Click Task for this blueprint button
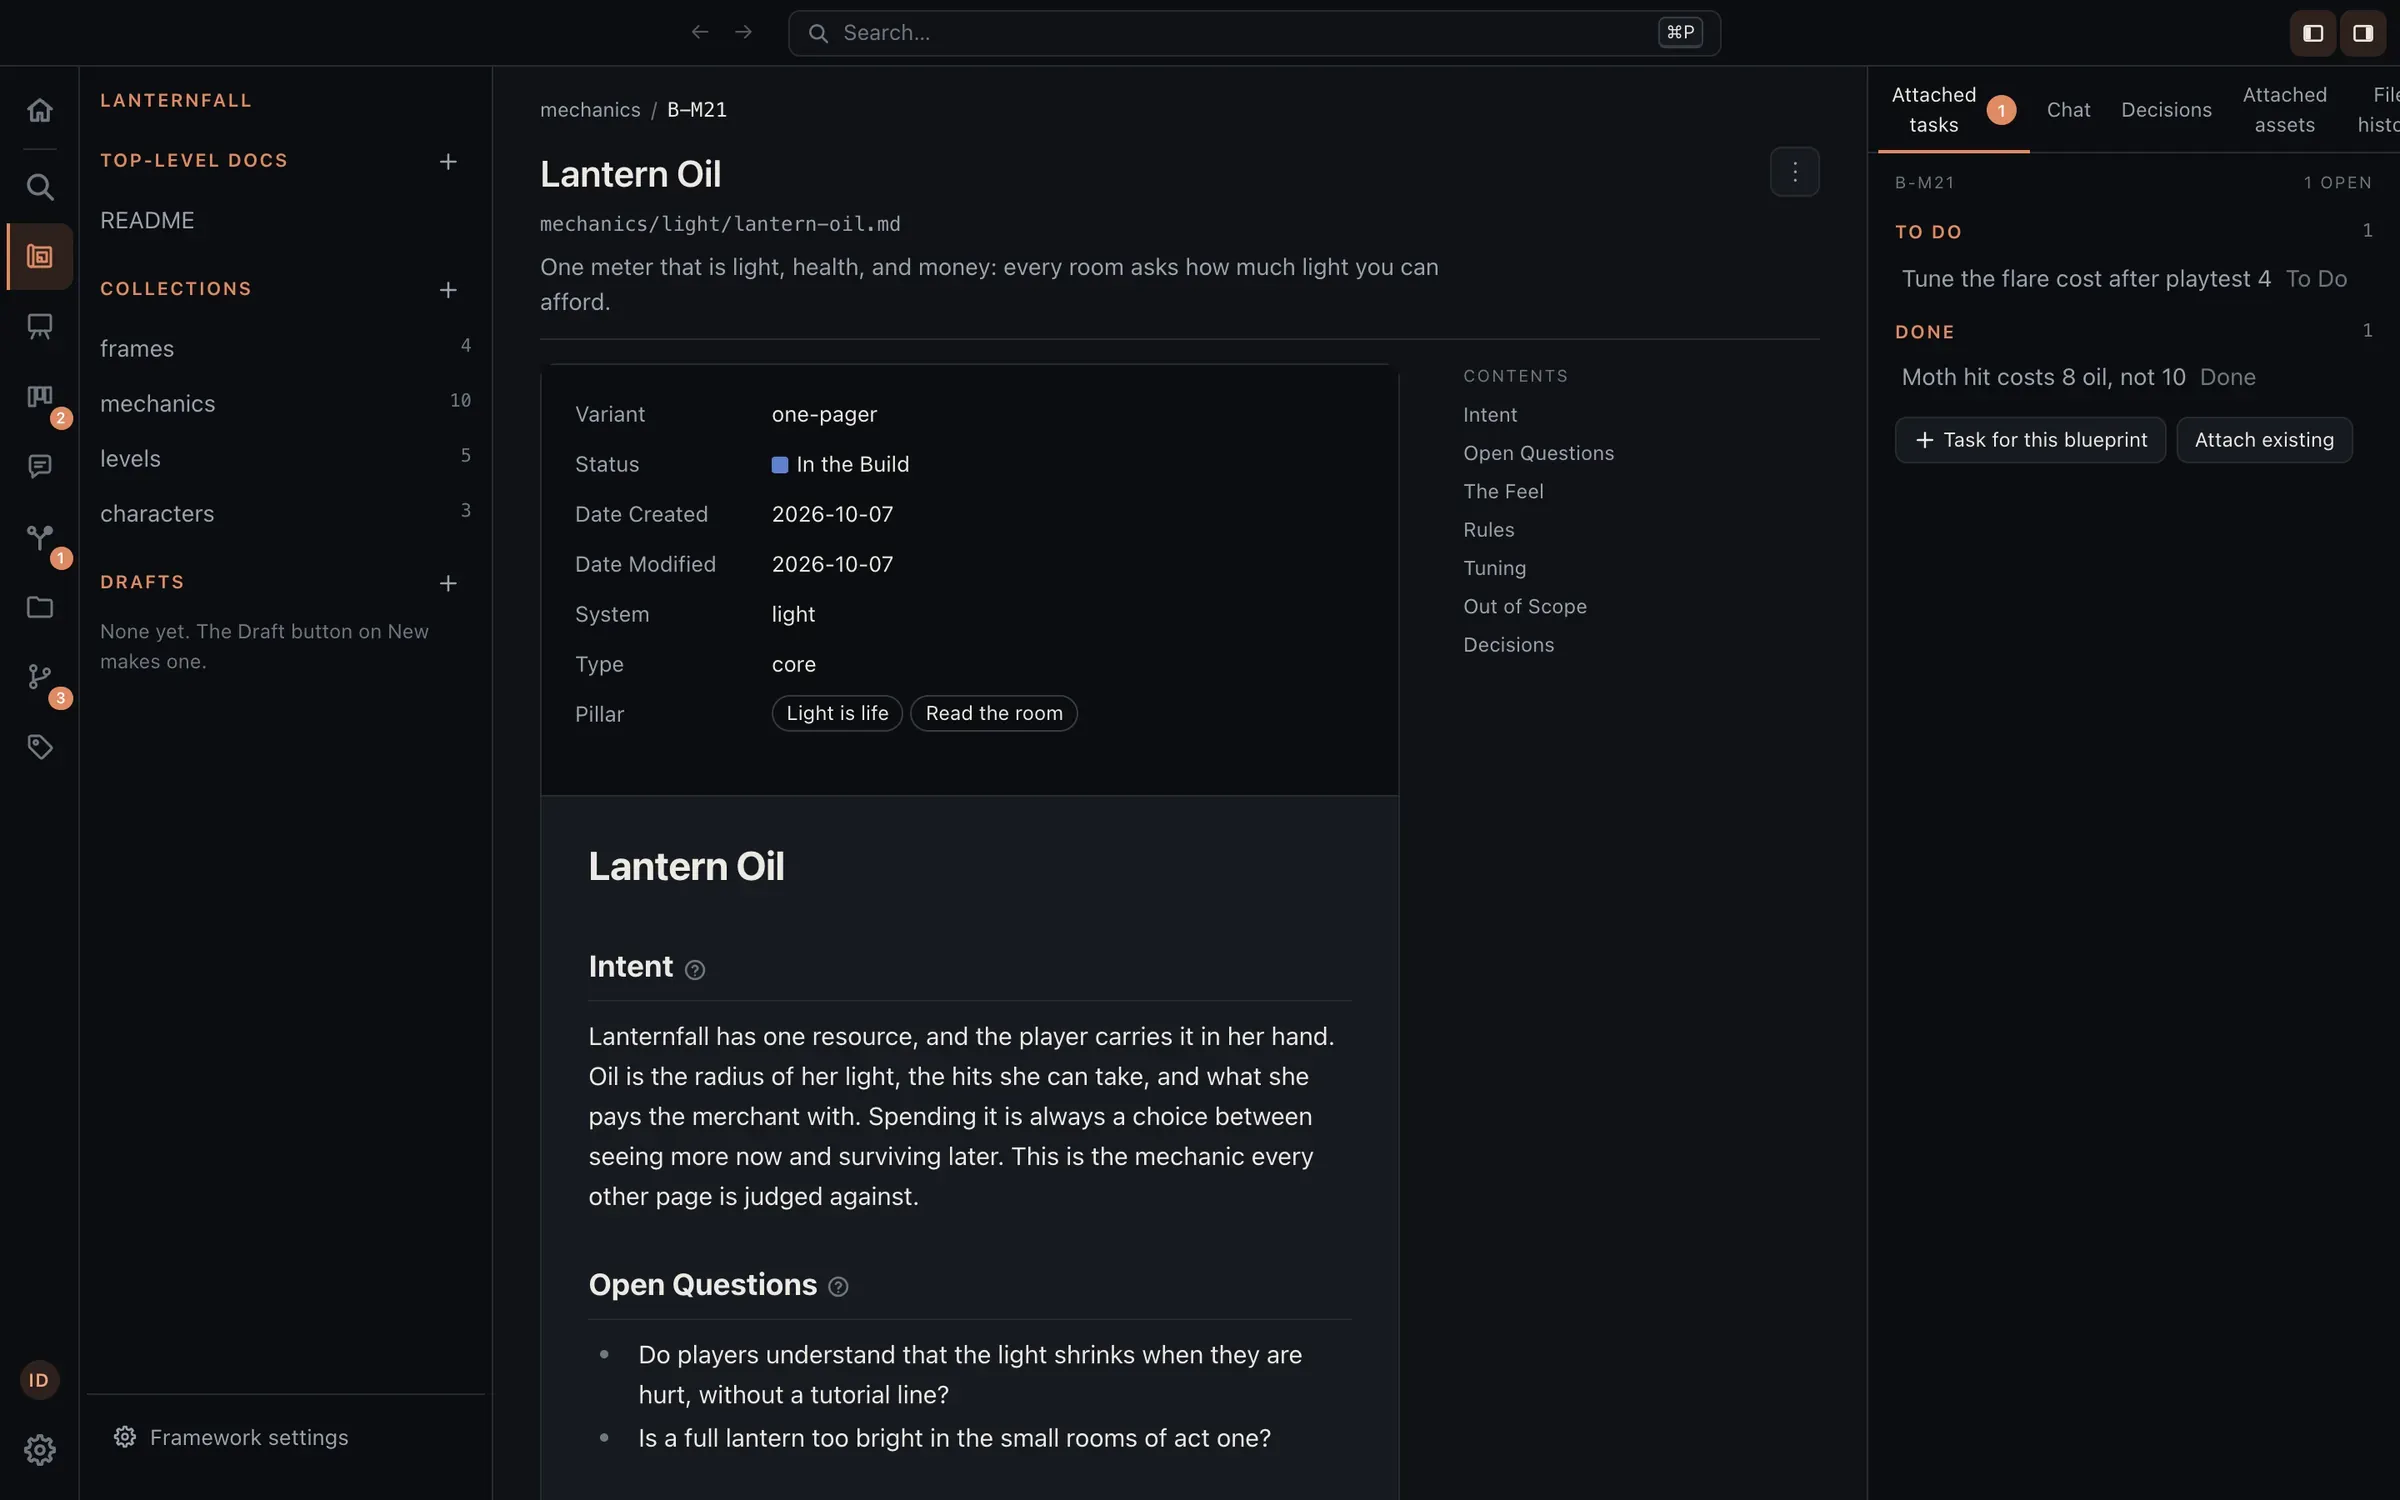 [2030, 440]
